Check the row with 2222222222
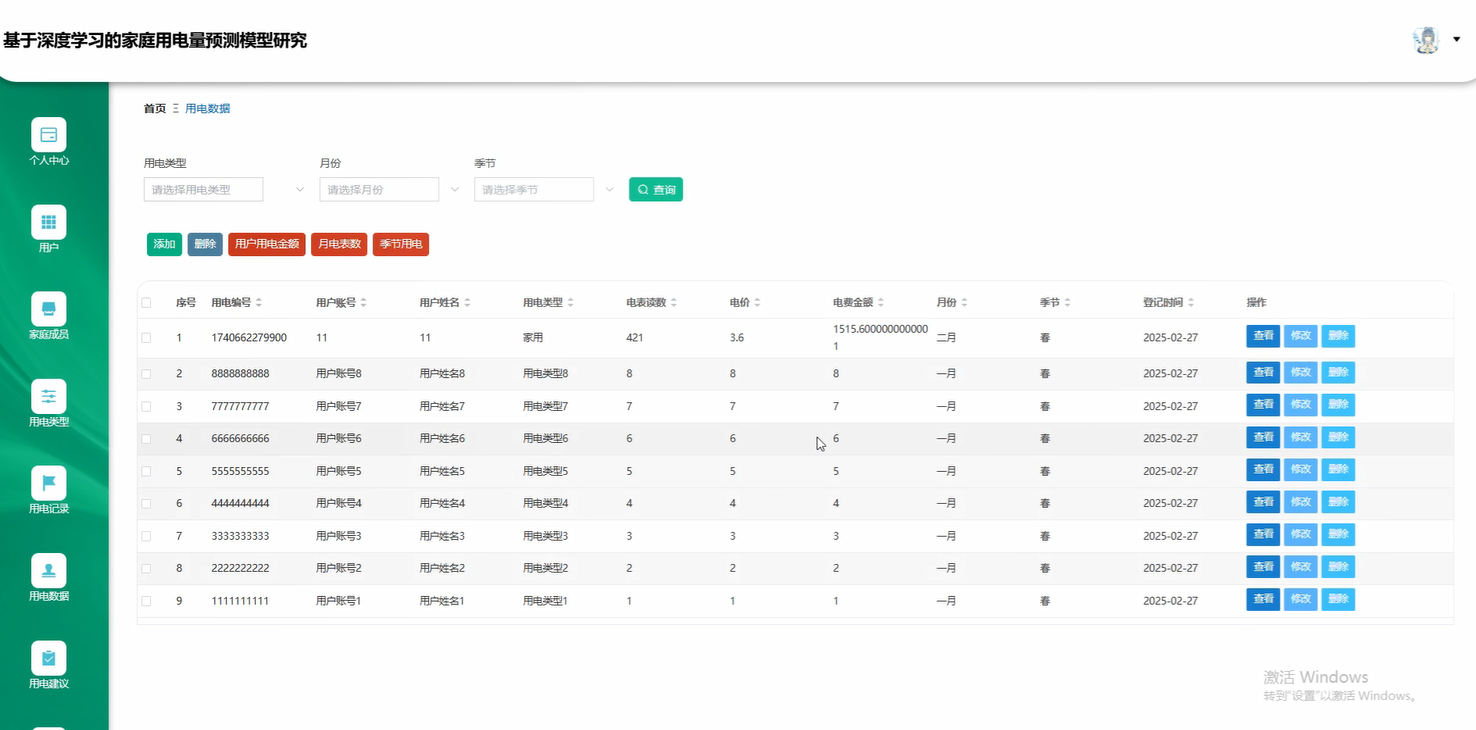The image size is (1476, 730). (147, 568)
